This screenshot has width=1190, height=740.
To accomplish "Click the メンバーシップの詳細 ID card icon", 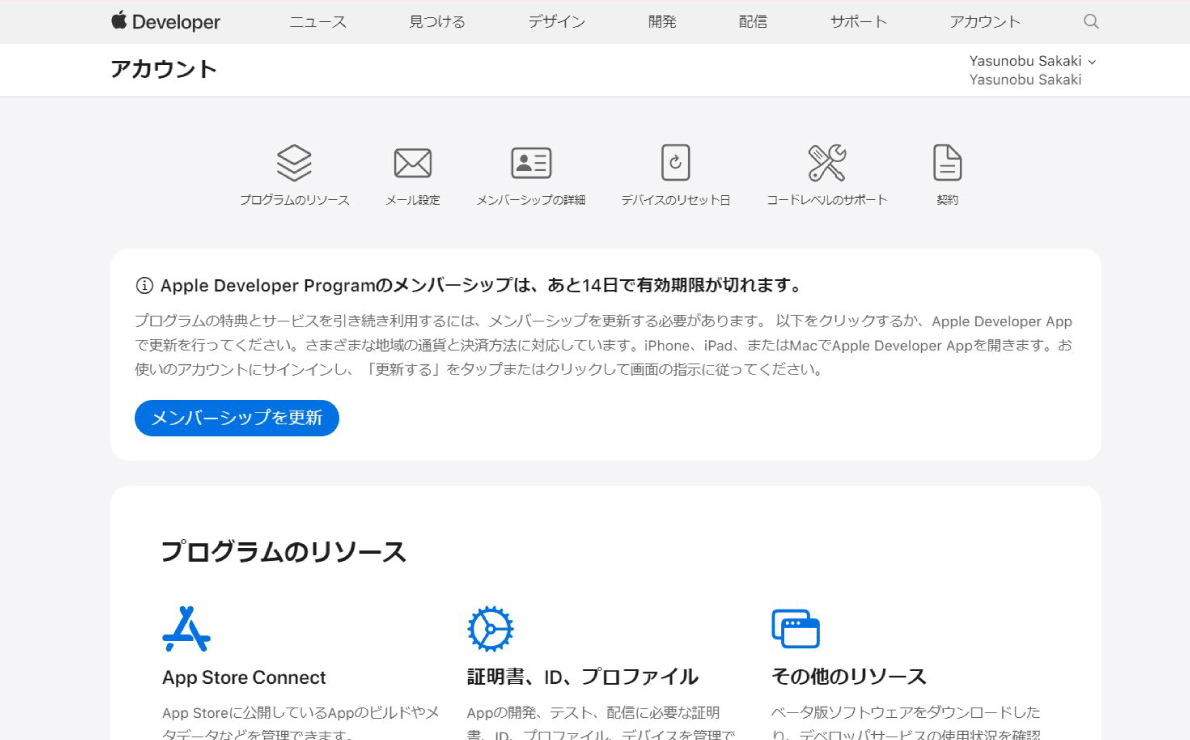I will (x=531, y=163).
